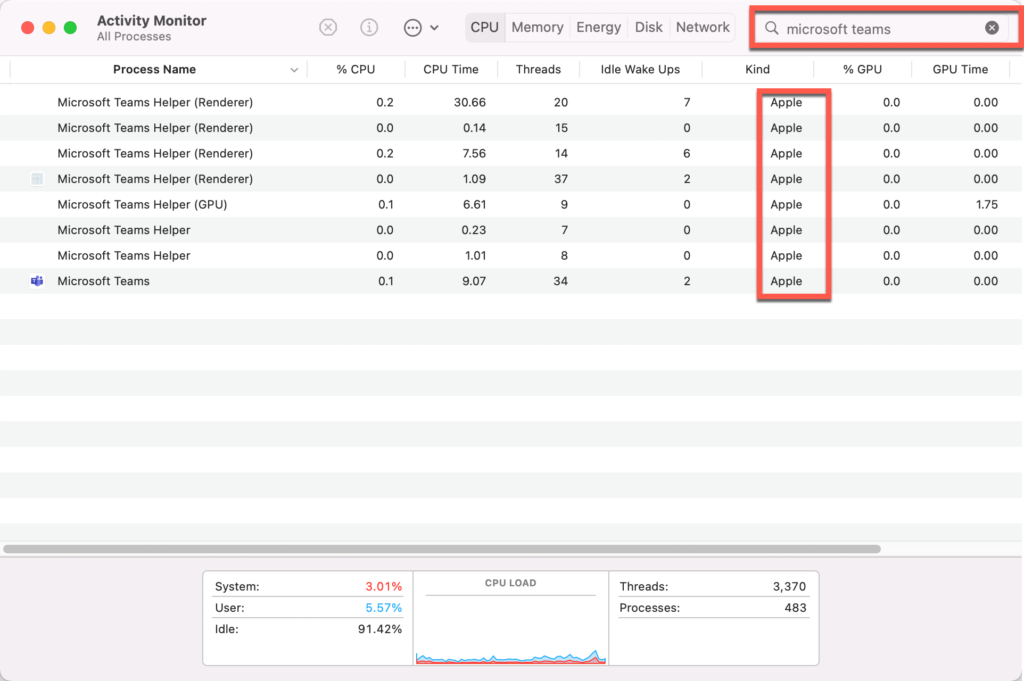Sort by the % GPU column header
This screenshot has height=681, width=1024.
pyautogui.click(x=862, y=69)
